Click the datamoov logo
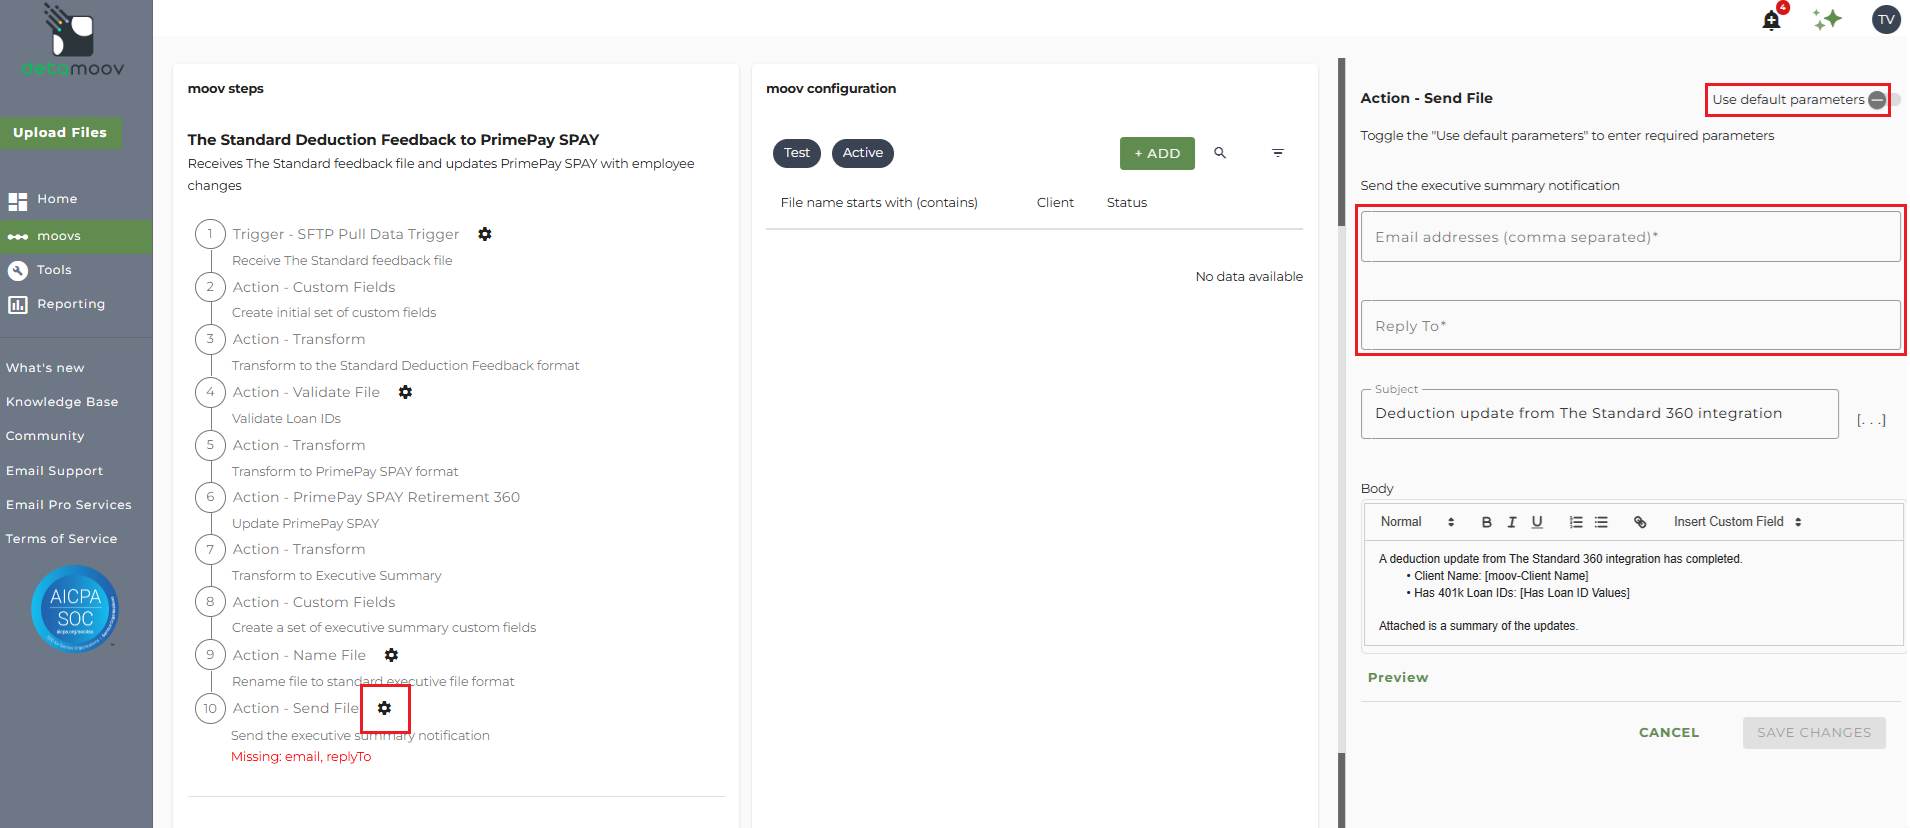1910x828 pixels. click(72, 40)
